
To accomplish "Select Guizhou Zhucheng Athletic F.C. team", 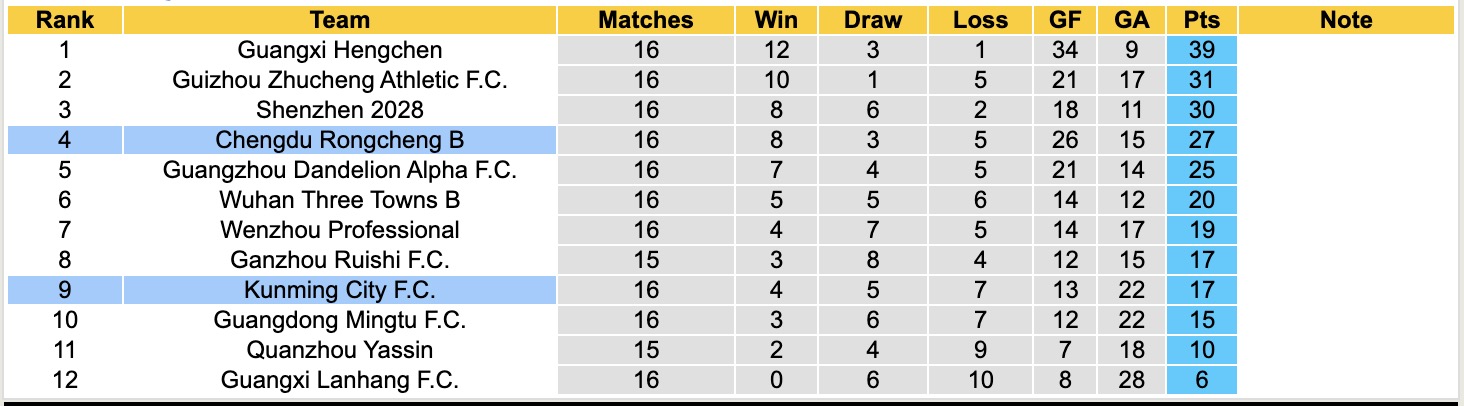I will coord(340,80).
